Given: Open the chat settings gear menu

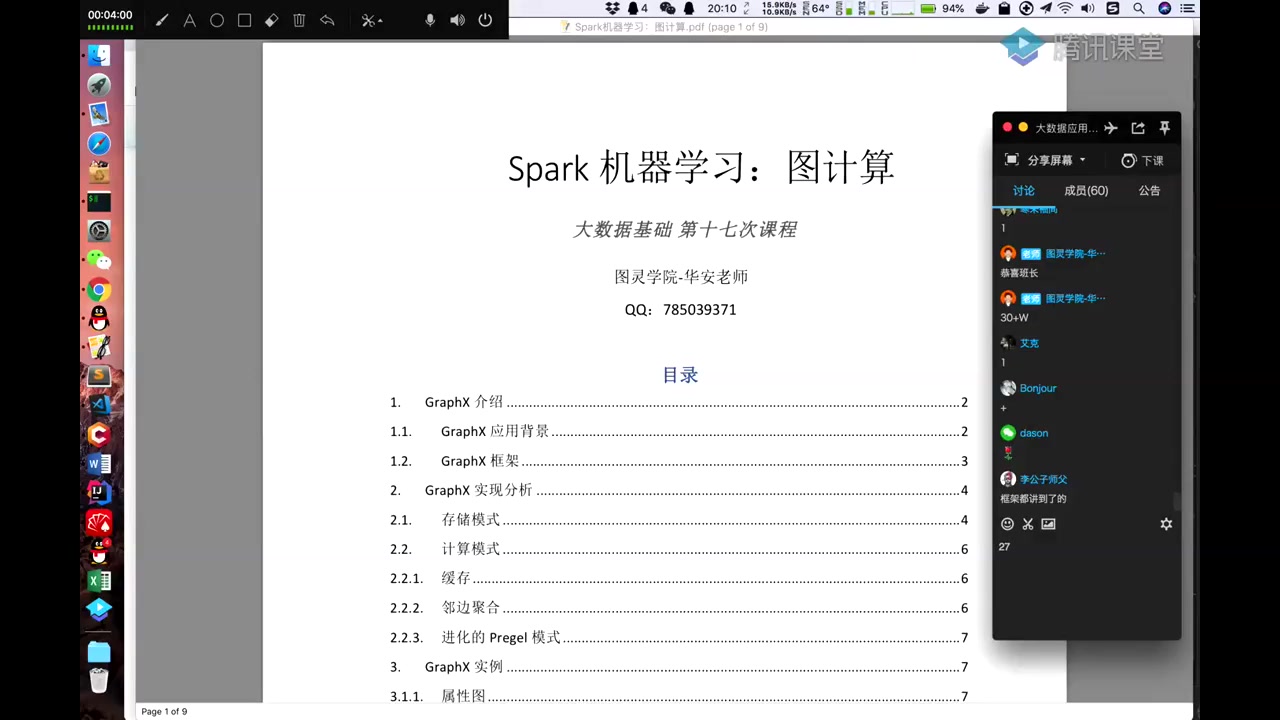Looking at the screenshot, I should (x=1166, y=523).
